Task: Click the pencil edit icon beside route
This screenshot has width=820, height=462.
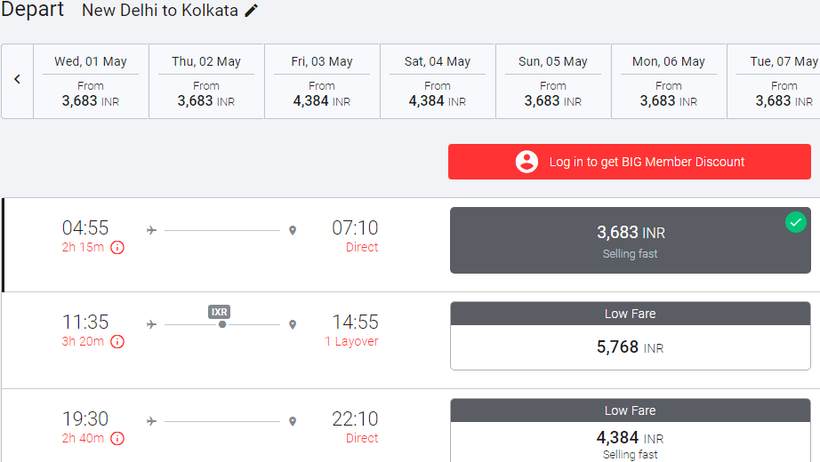Action: (x=251, y=11)
